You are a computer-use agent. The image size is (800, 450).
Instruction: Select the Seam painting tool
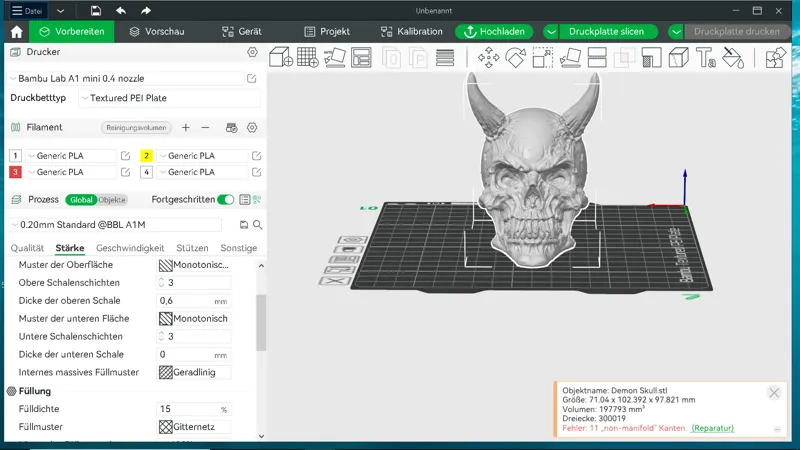click(x=679, y=57)
